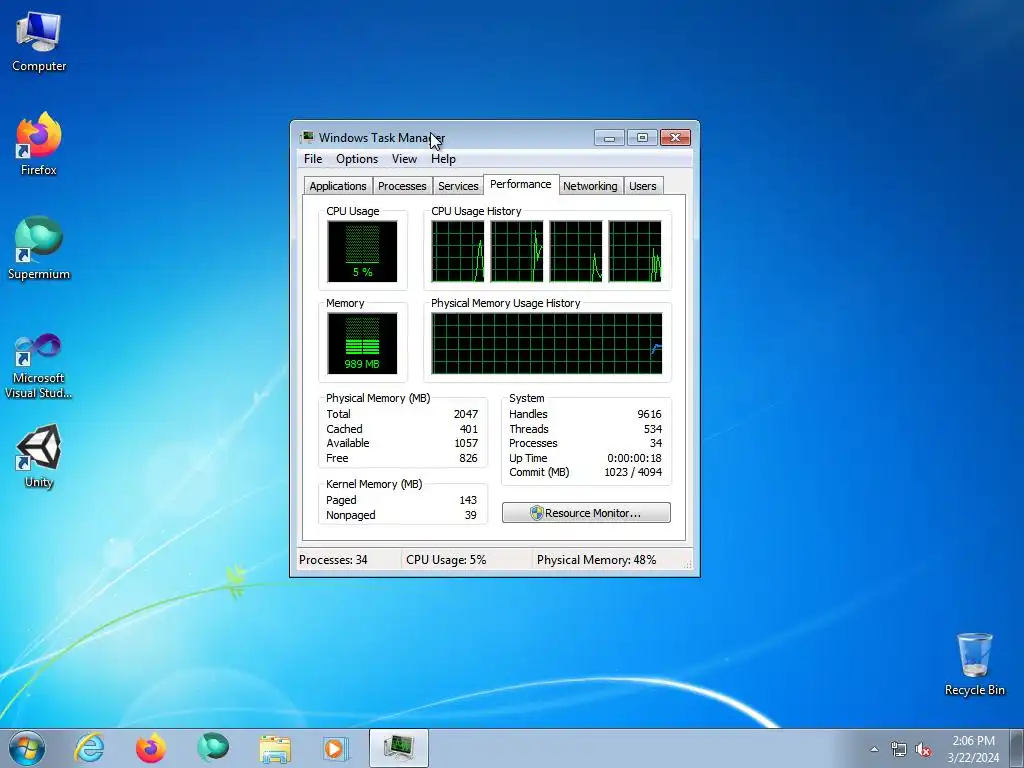Screen dimensions: 1024x768
Task: Click the Cached value 401
Action: pyautogui.click(x=468, y=429)
